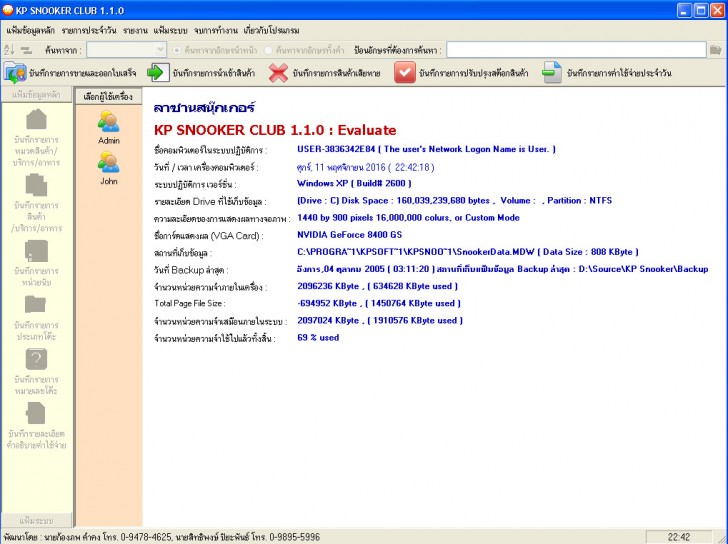728x544 pixels.
Task: Click the SnookerData.MDW path value
Action: 468,252
